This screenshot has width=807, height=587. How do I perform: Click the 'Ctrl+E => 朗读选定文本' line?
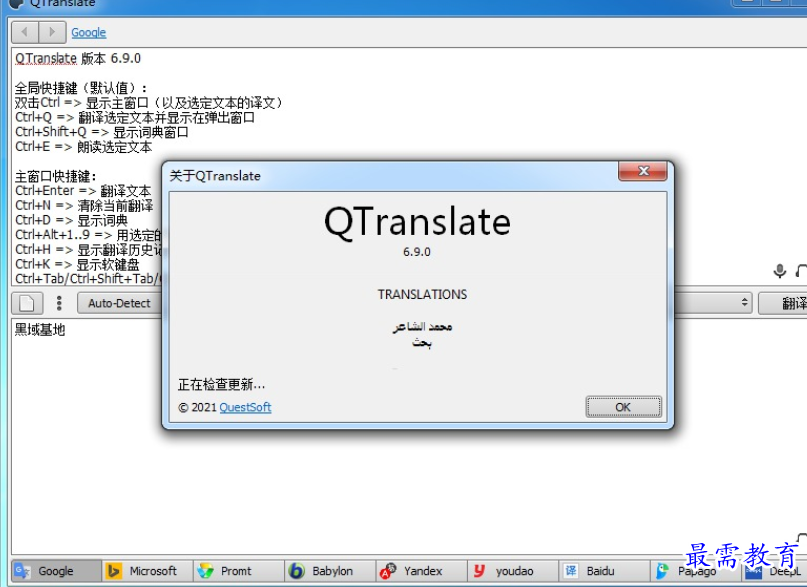83,147
